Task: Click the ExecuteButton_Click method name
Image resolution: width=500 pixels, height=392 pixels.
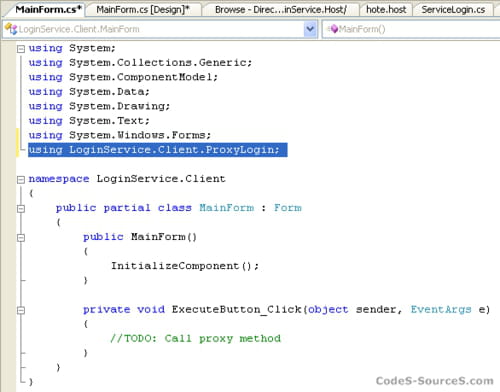Action: pos(236,310)
